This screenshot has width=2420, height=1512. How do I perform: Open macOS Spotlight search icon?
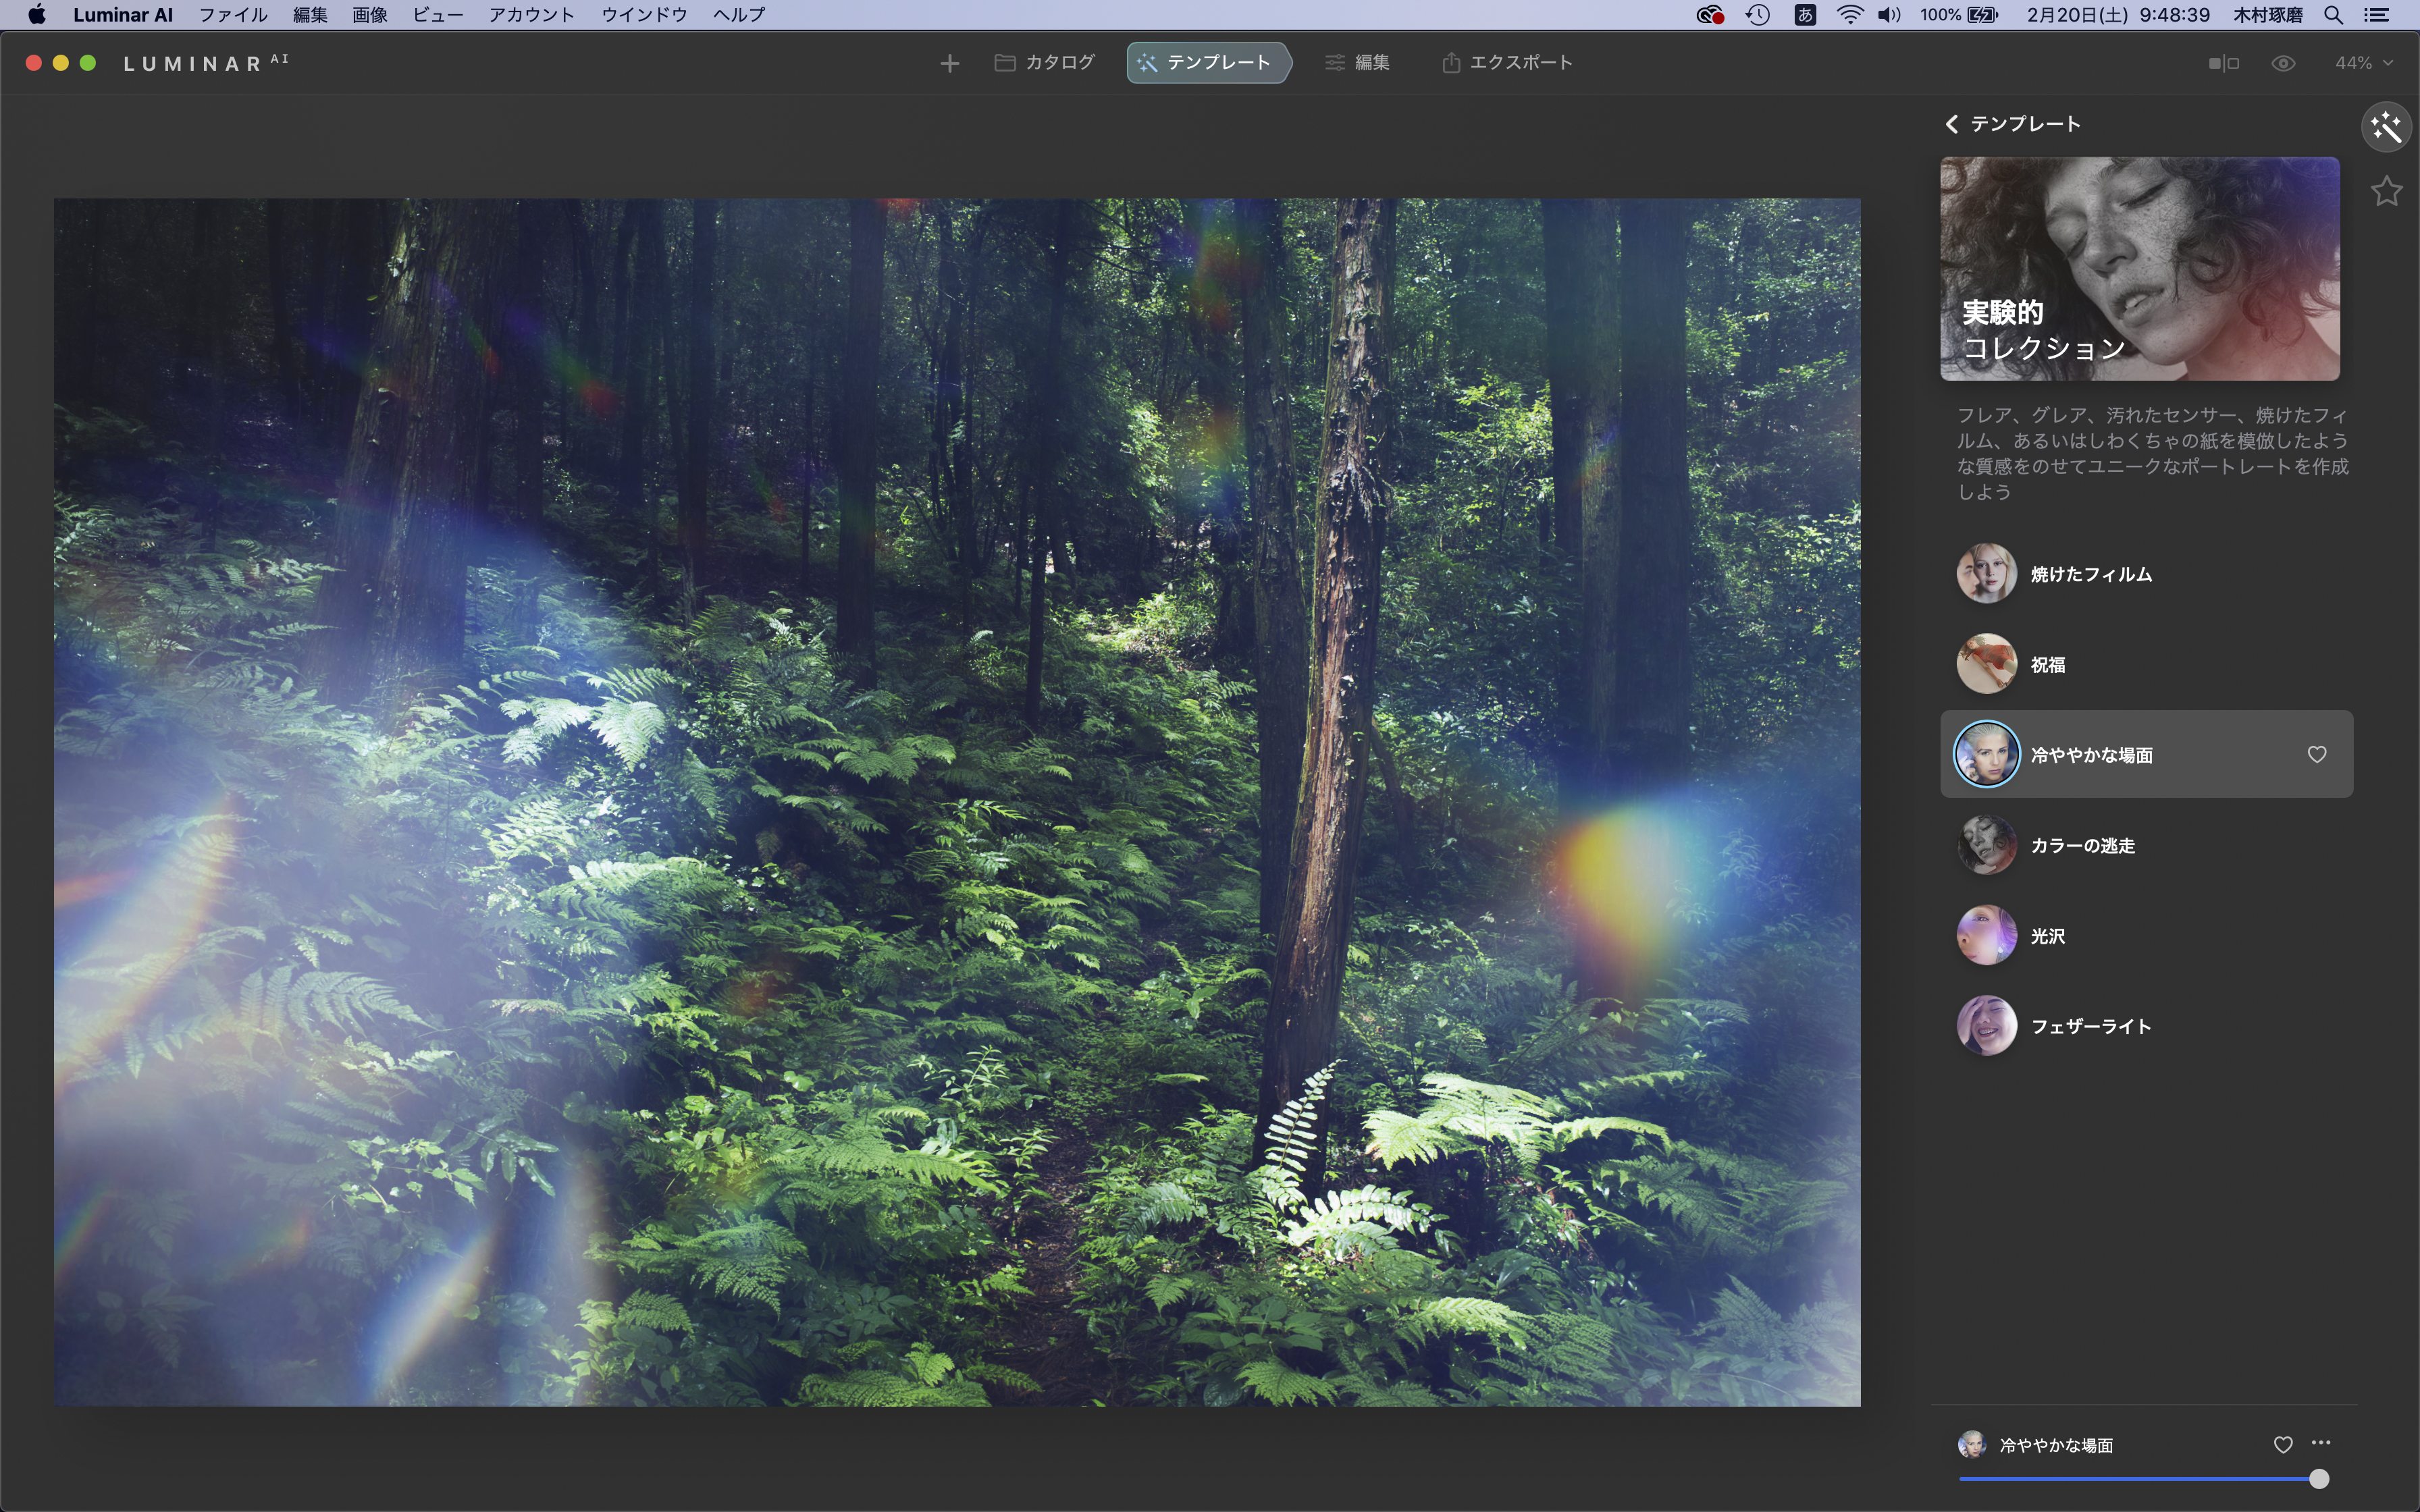pos(2333,15)
